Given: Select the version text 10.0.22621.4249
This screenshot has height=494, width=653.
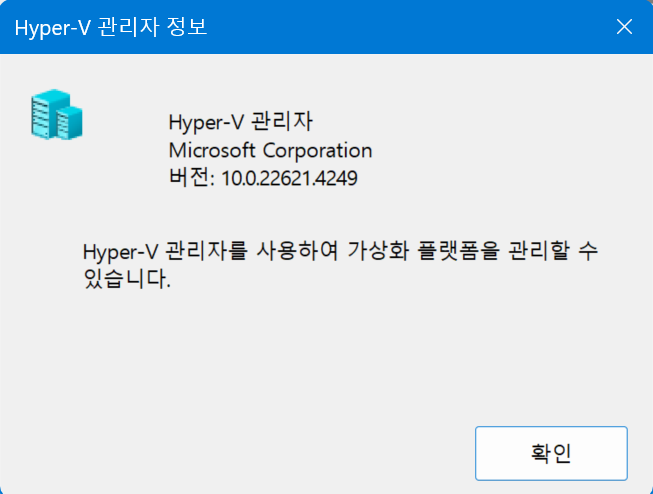Looking at the screenshot, I should point(289,178).
